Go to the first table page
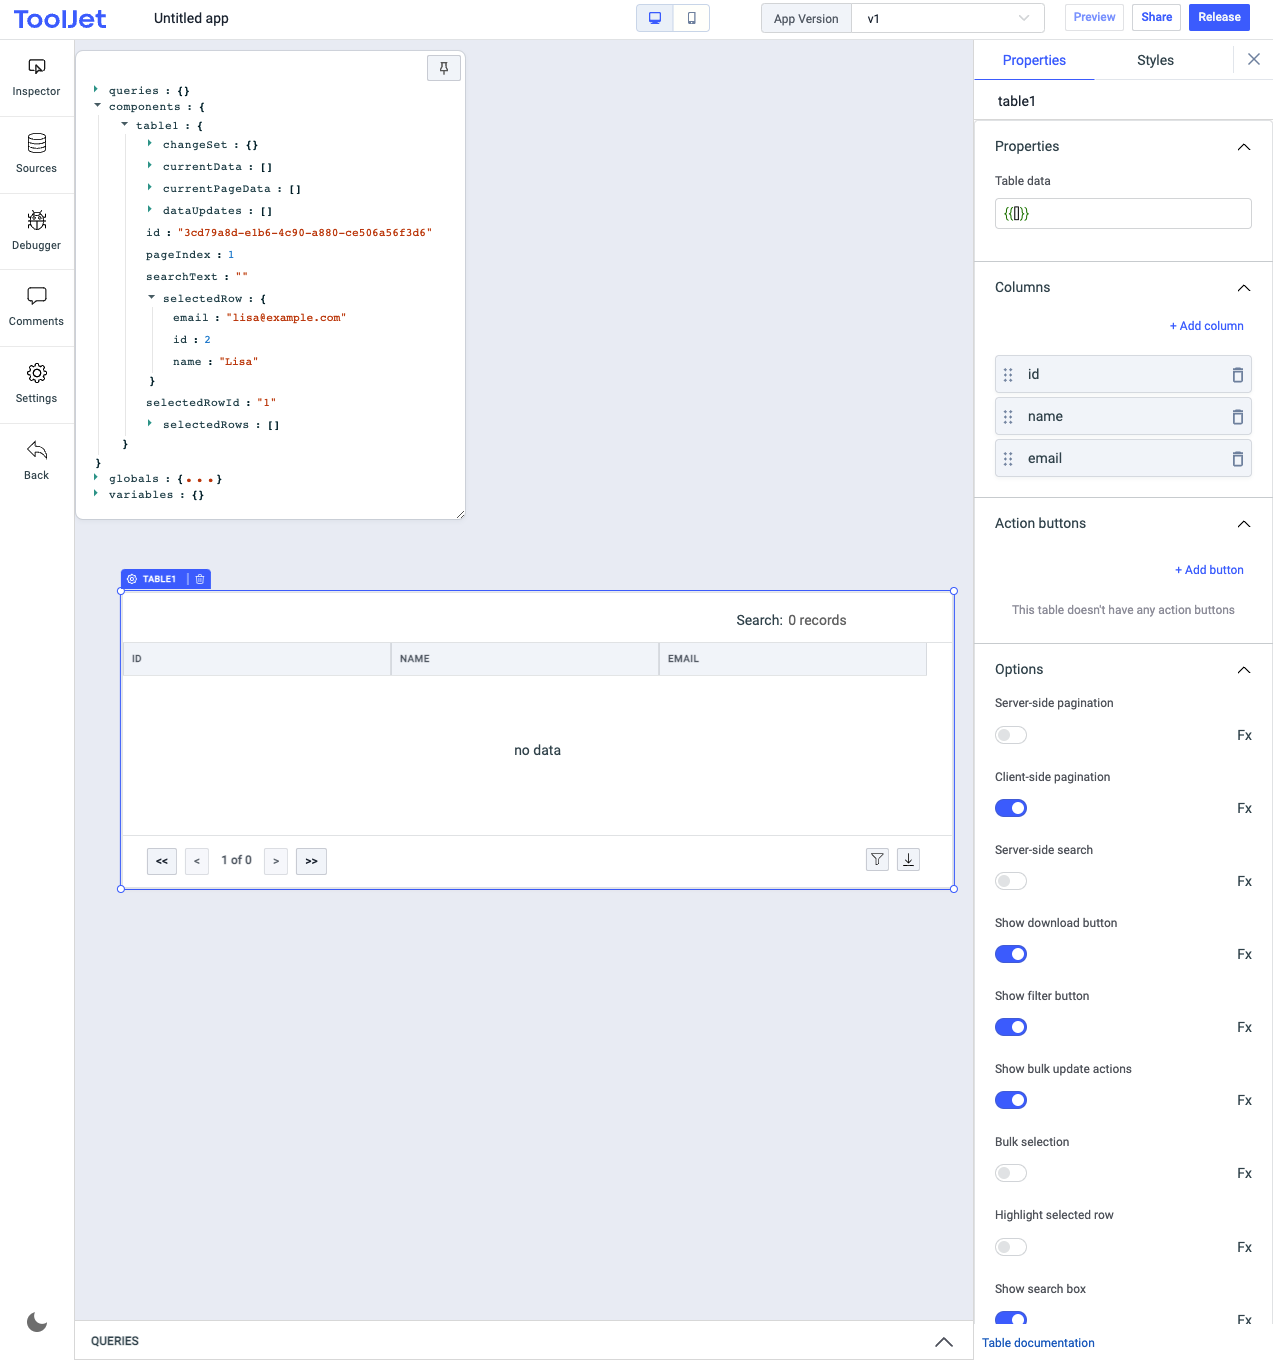Screen dimensions: 1273x1360 (x=162, y=861)
